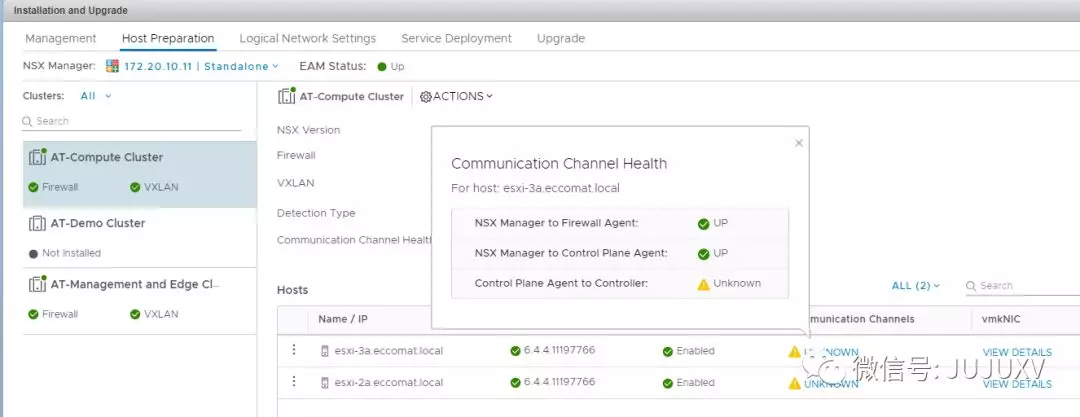The width and height of the screenshot is (1080, 417).
Task: Click AT-Management cluster Firewall green check
Action: (x=33, y=314)
